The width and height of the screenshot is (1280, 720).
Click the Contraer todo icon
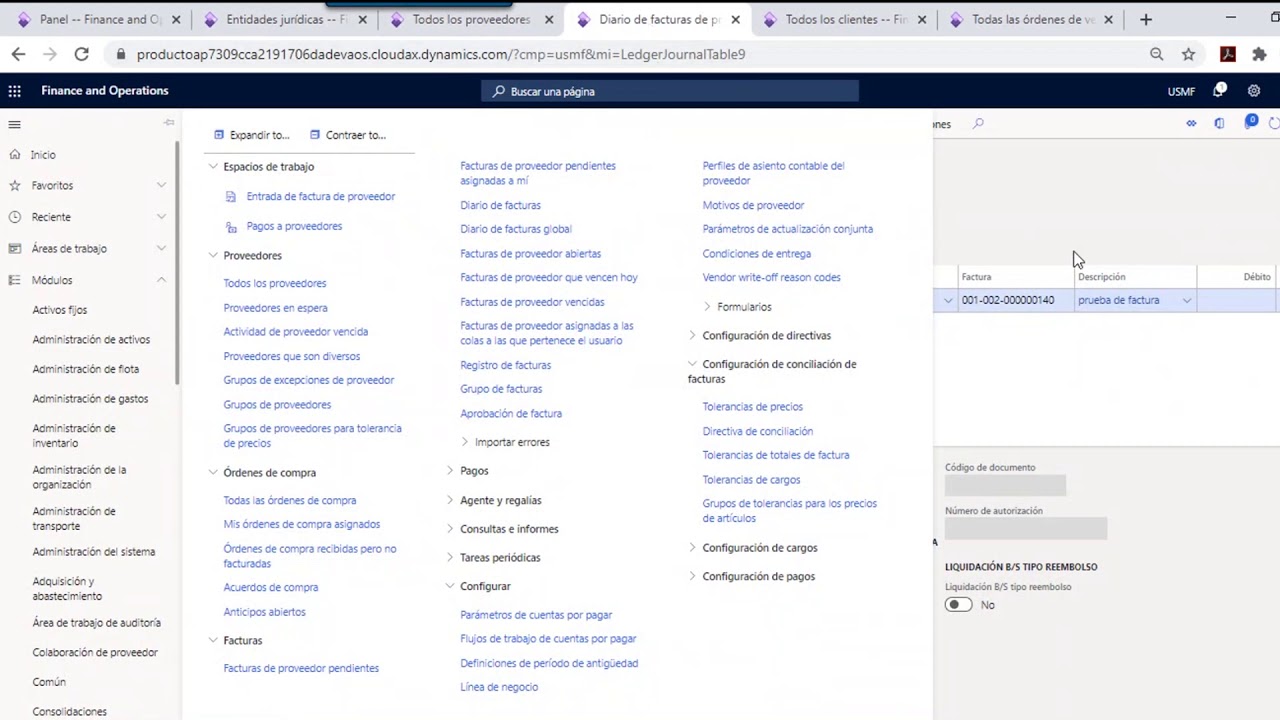tap(315, 135)
